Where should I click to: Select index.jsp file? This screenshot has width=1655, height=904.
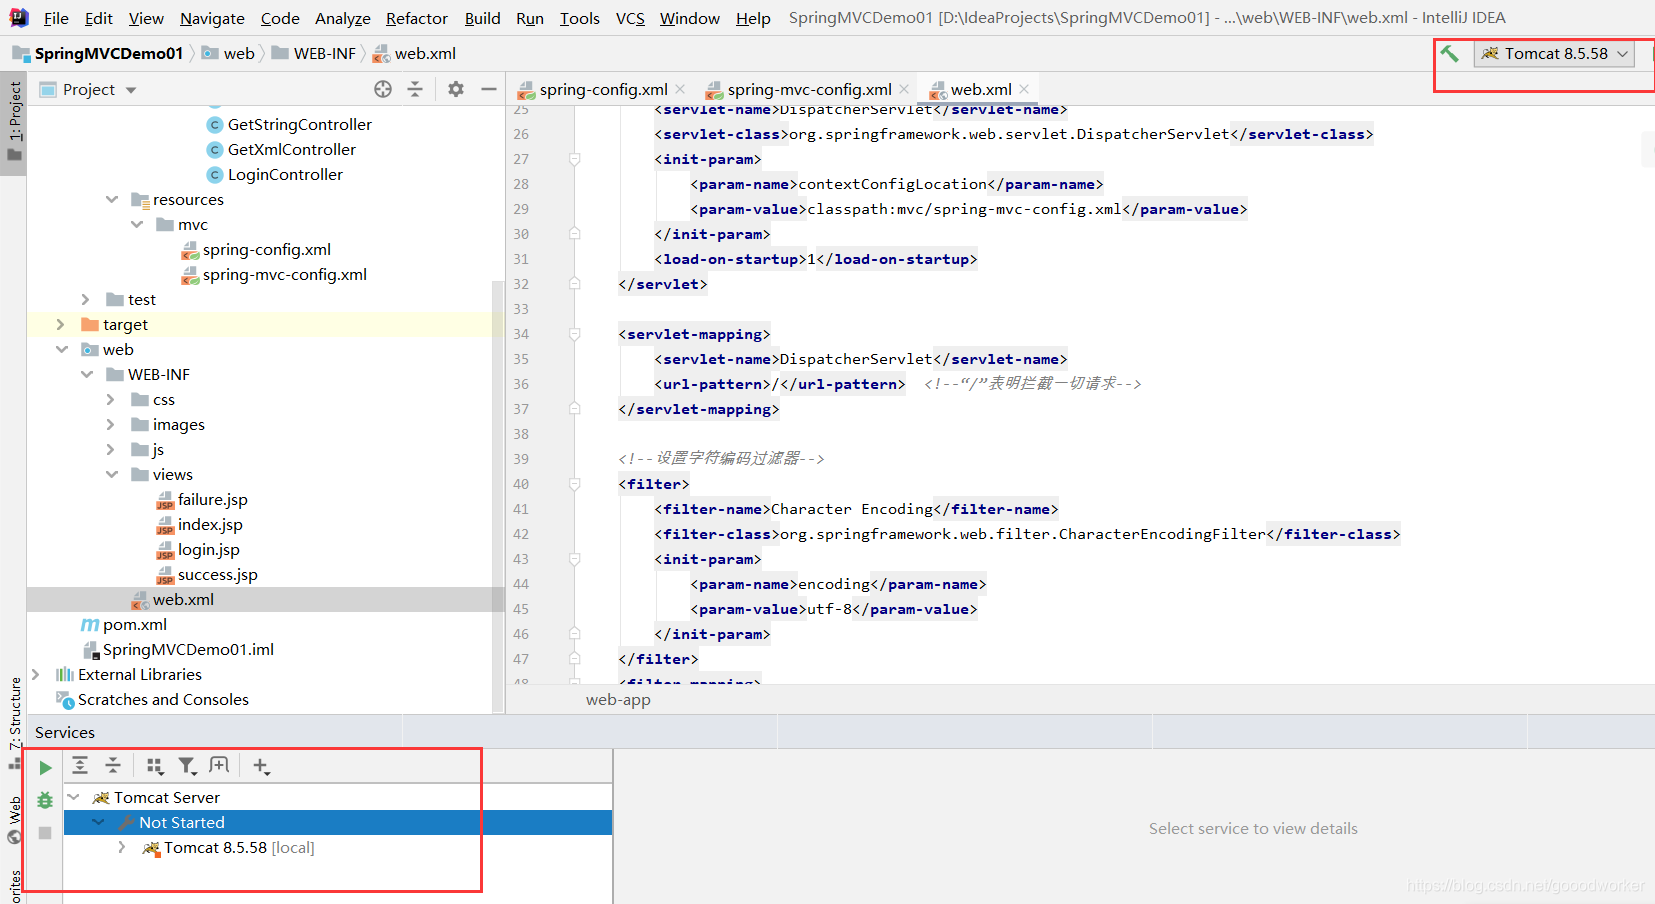coord(210,524)
